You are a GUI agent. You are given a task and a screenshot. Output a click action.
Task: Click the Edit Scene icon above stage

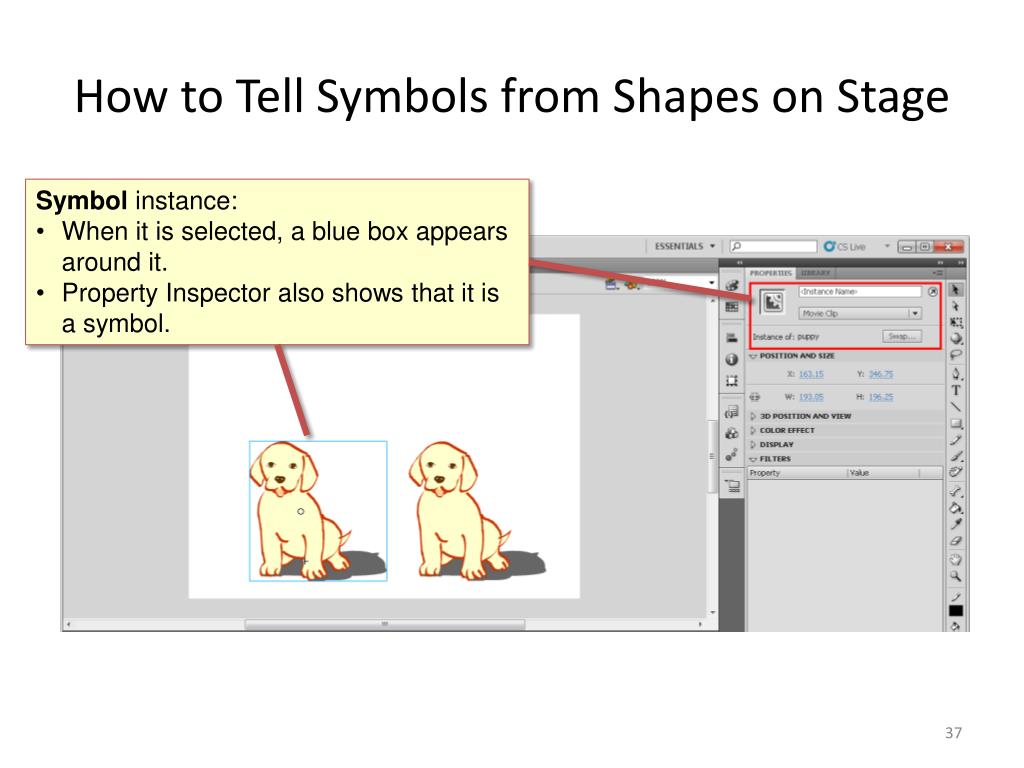pos(611,284)
